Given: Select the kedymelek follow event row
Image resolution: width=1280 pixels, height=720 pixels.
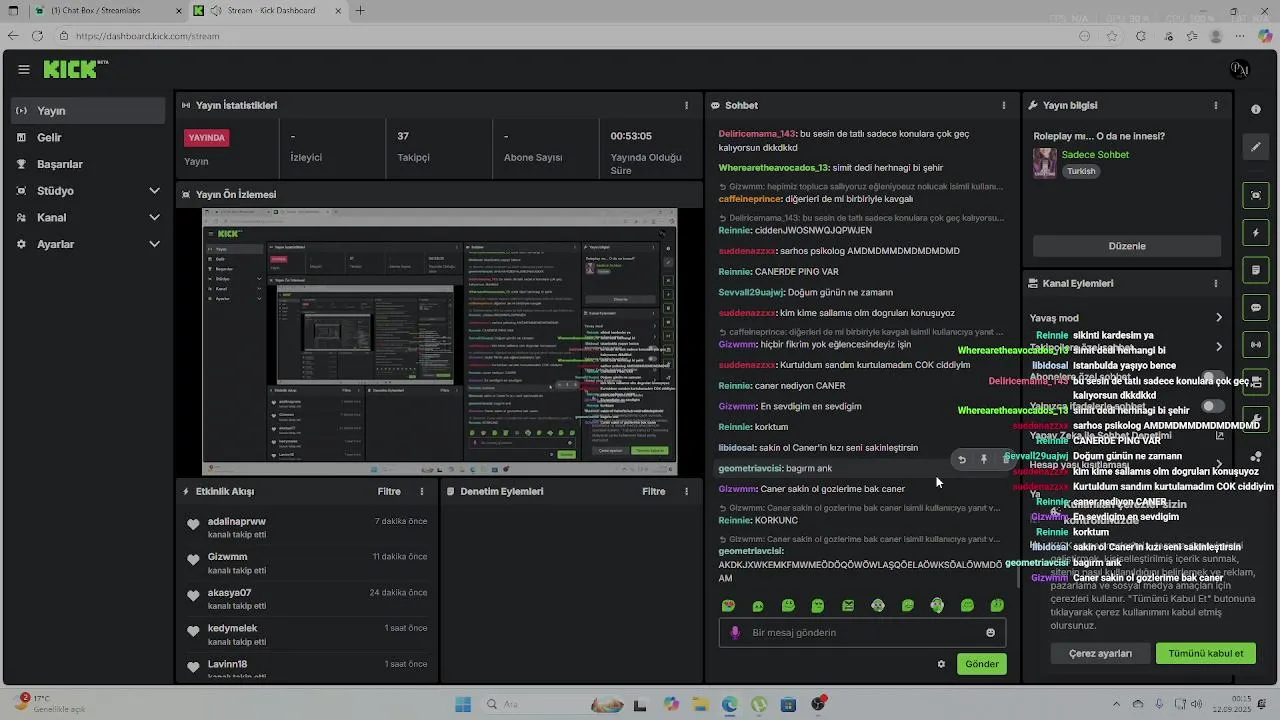Looking at the screenshot, I should tap(307, 635).
